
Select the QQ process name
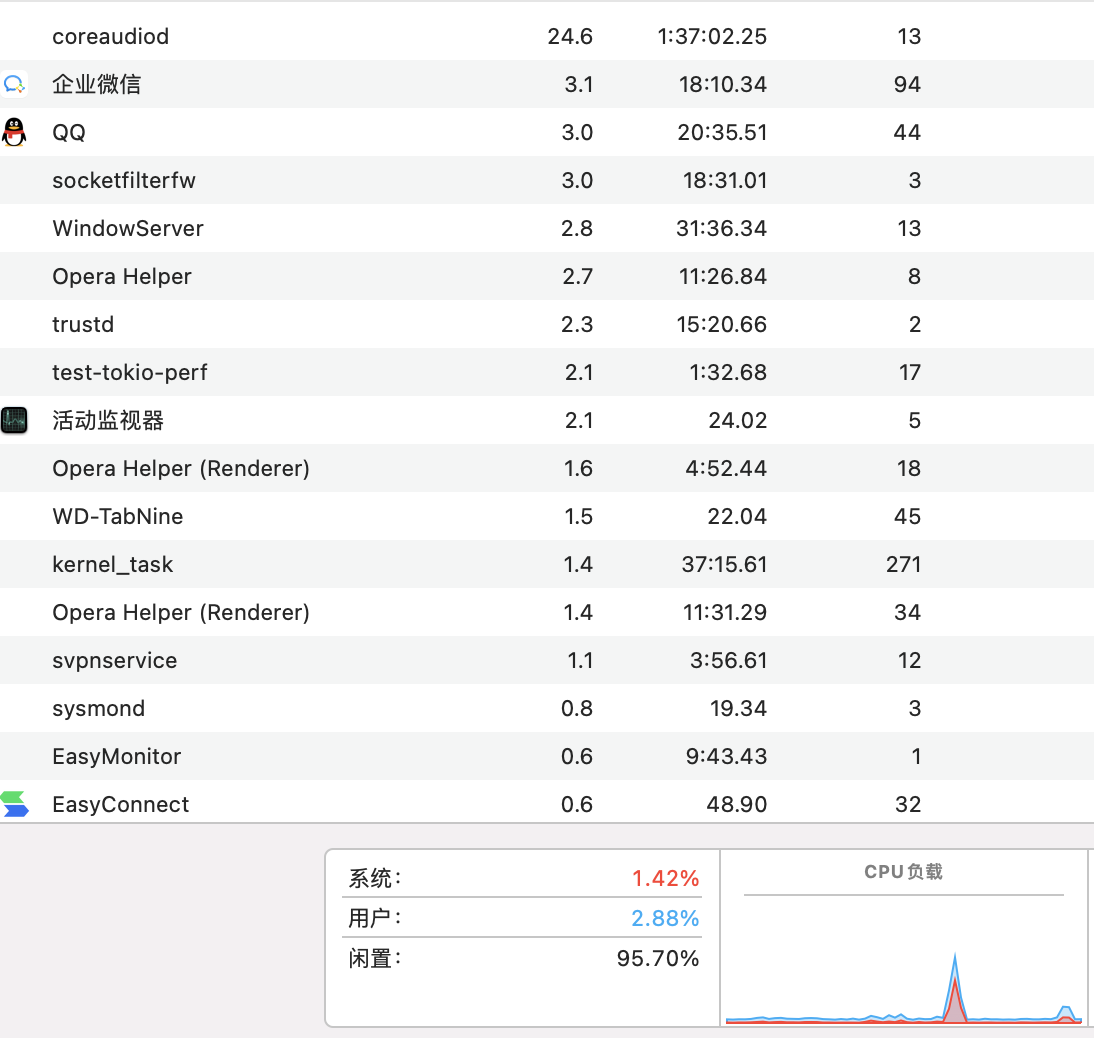coord(68,133)
